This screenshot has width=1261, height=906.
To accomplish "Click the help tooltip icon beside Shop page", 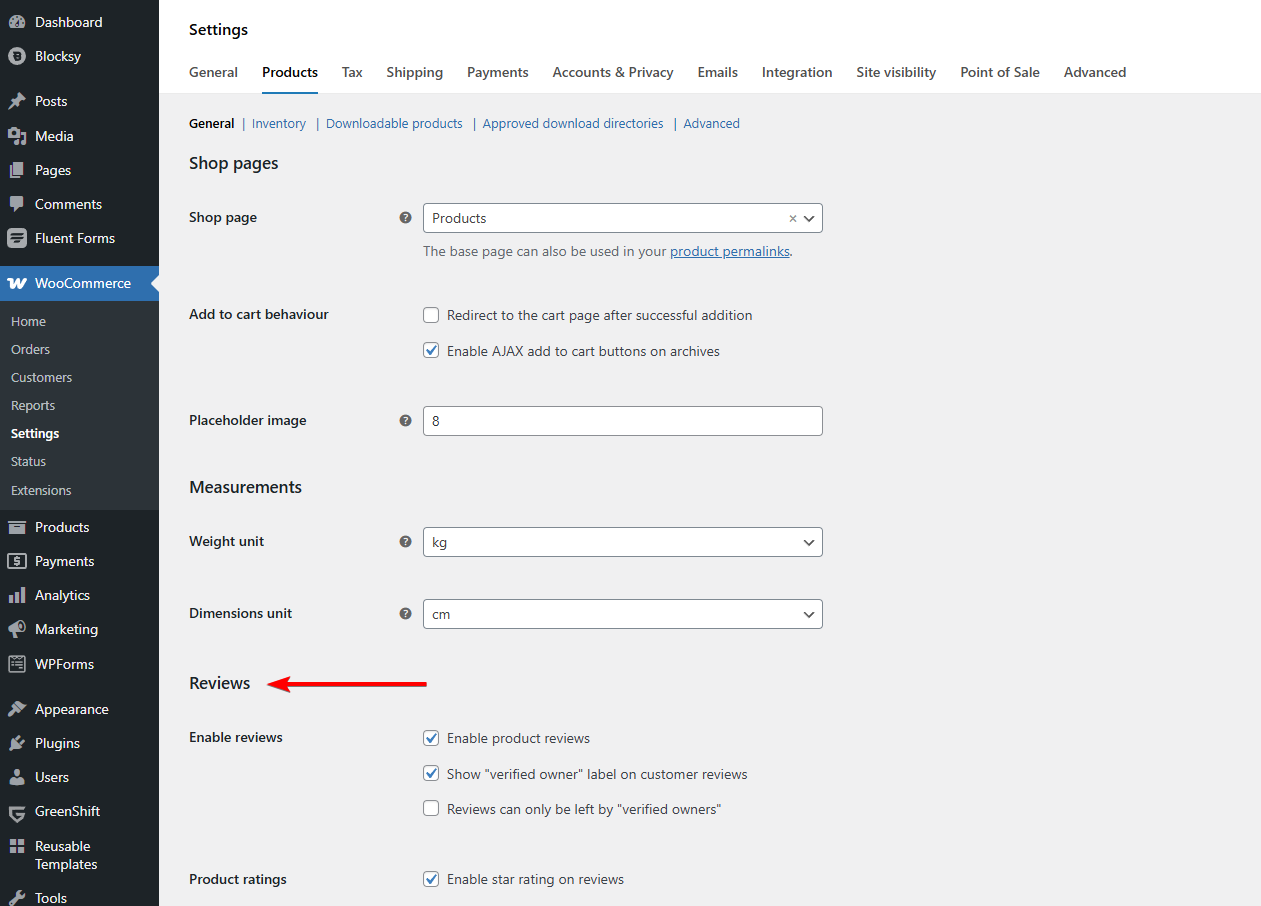I will click(405, 217).
